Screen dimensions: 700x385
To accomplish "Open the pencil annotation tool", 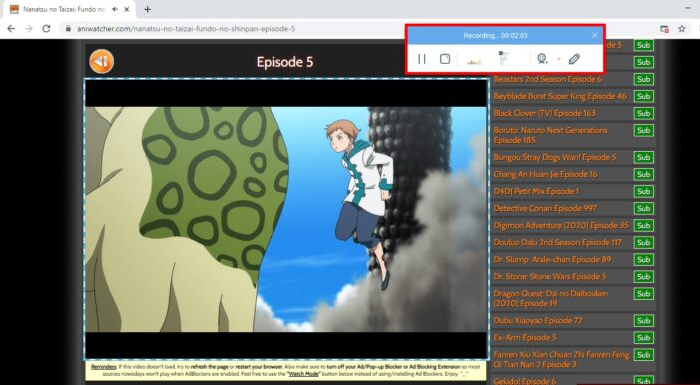I will [x=574, y=59].
